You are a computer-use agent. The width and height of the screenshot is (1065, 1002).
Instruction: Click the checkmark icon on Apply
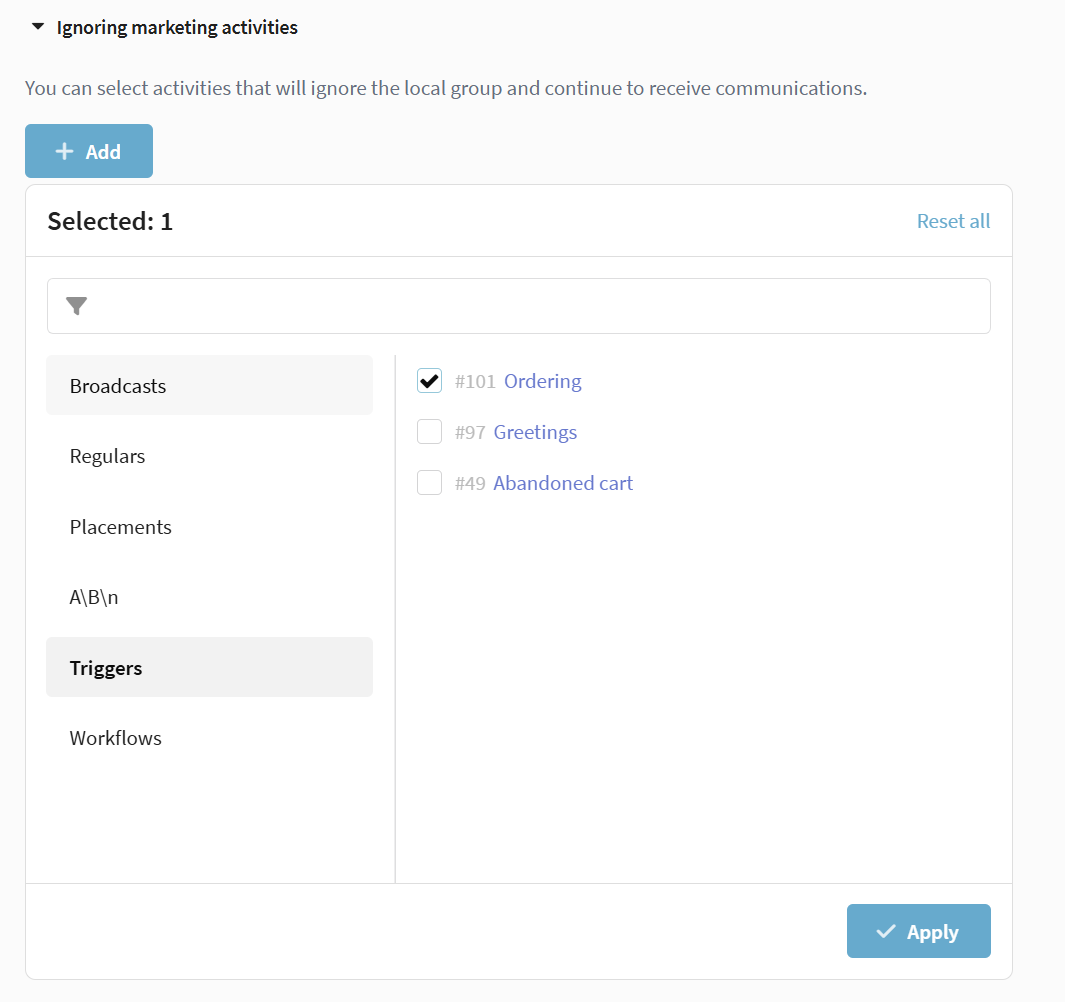[x=886, y=932]
